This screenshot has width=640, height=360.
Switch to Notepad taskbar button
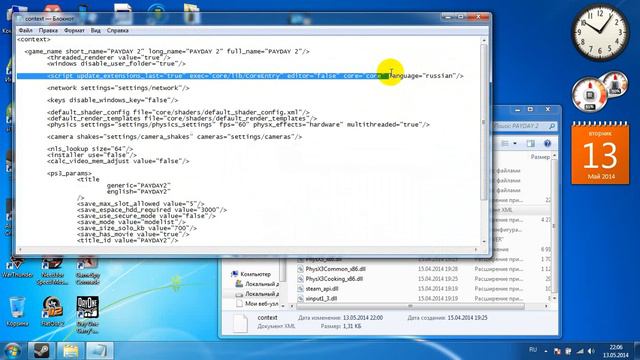pyautogui.click(x=99, y=351)
